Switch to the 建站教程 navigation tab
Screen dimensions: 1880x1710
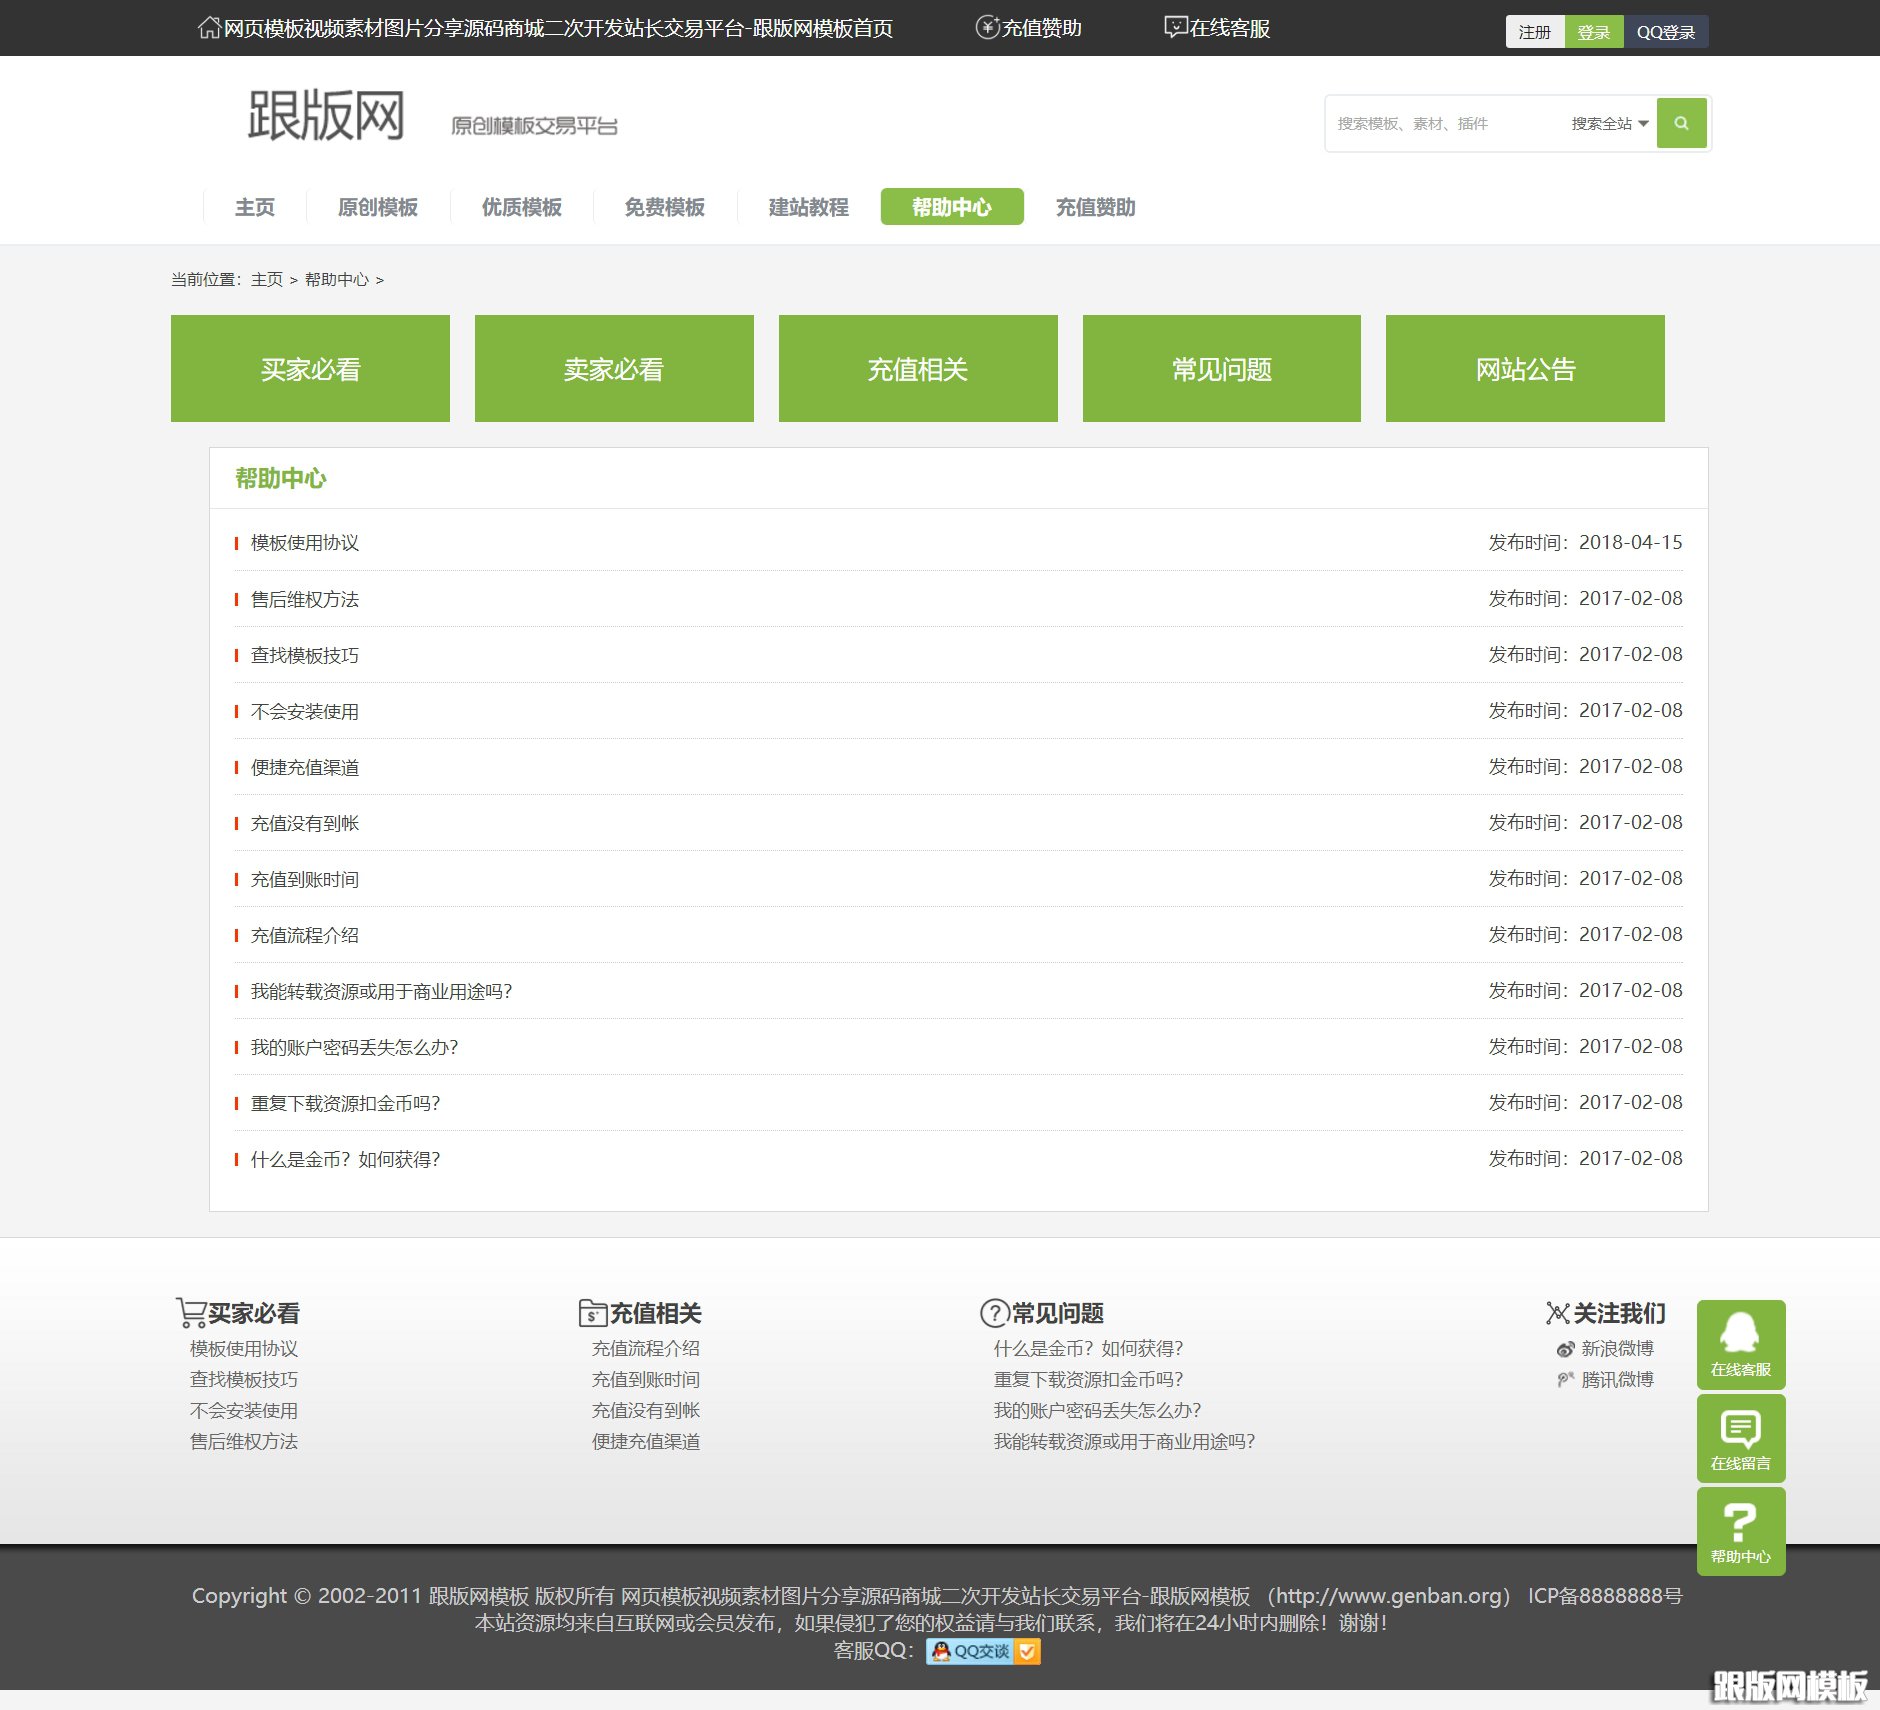[808, 207]
